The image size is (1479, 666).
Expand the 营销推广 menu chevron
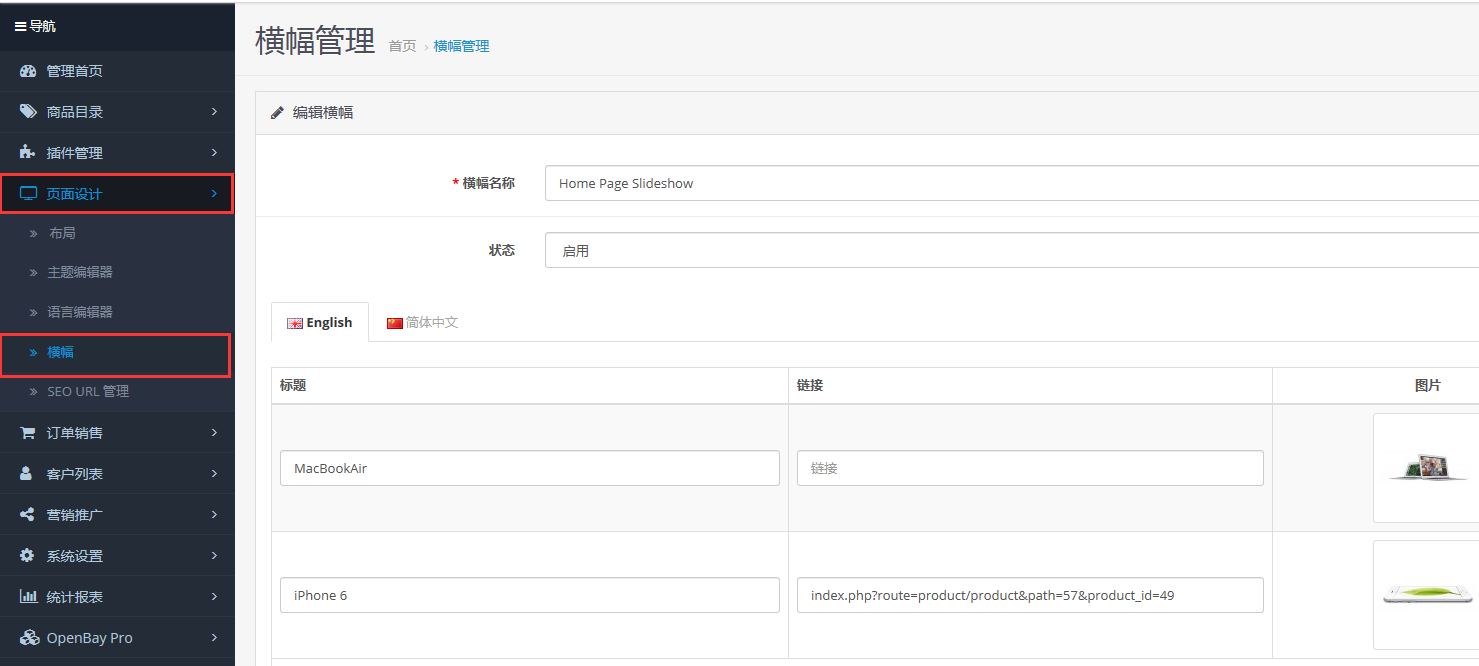pos(214,515)
